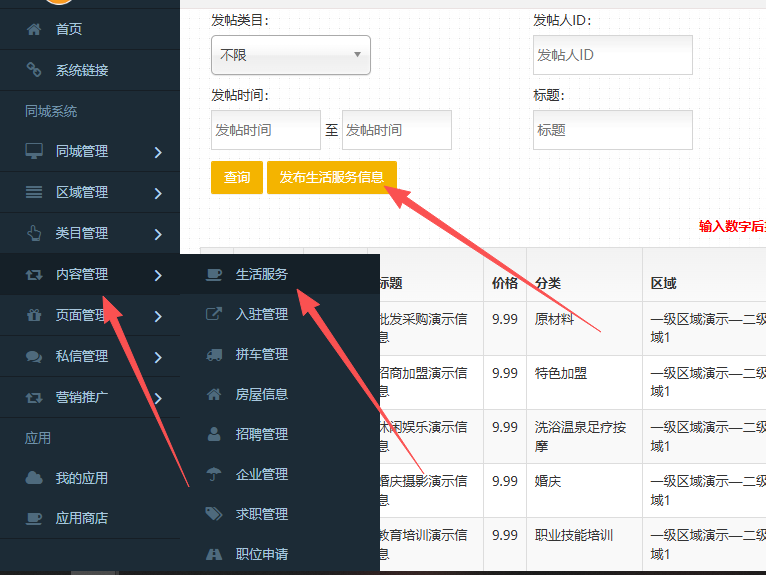This screenshot has width=766, height=575.
Task: Click the coffee cup icon beside 应用商店
Action: [34, 518]
